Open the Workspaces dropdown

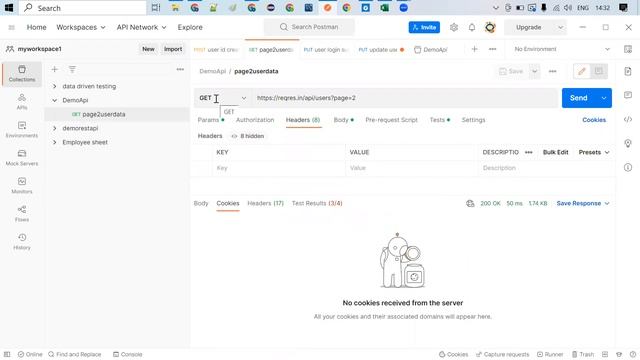[81, 27]
